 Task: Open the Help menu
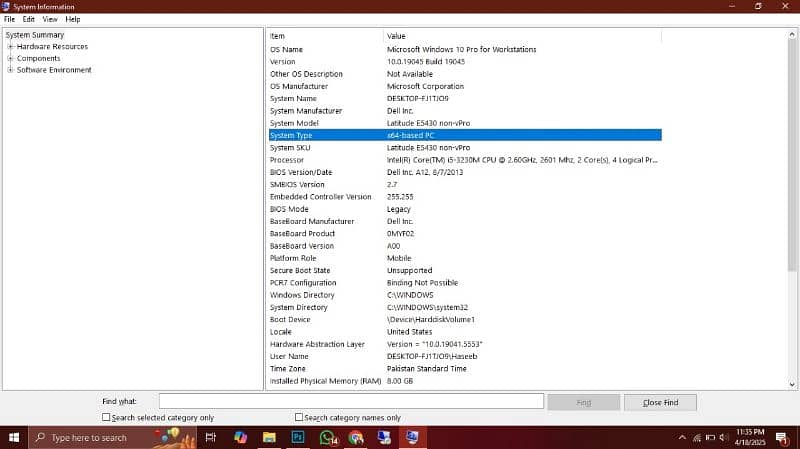[72, 19]
